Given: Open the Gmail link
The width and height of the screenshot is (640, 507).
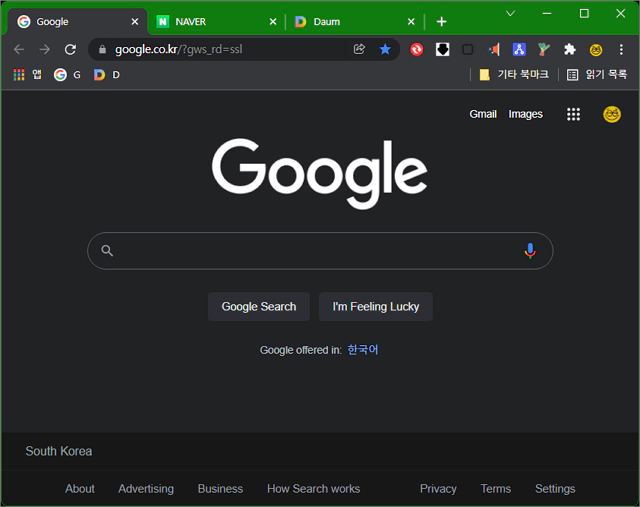Looking at the screenshot, I should coord(483,114).
